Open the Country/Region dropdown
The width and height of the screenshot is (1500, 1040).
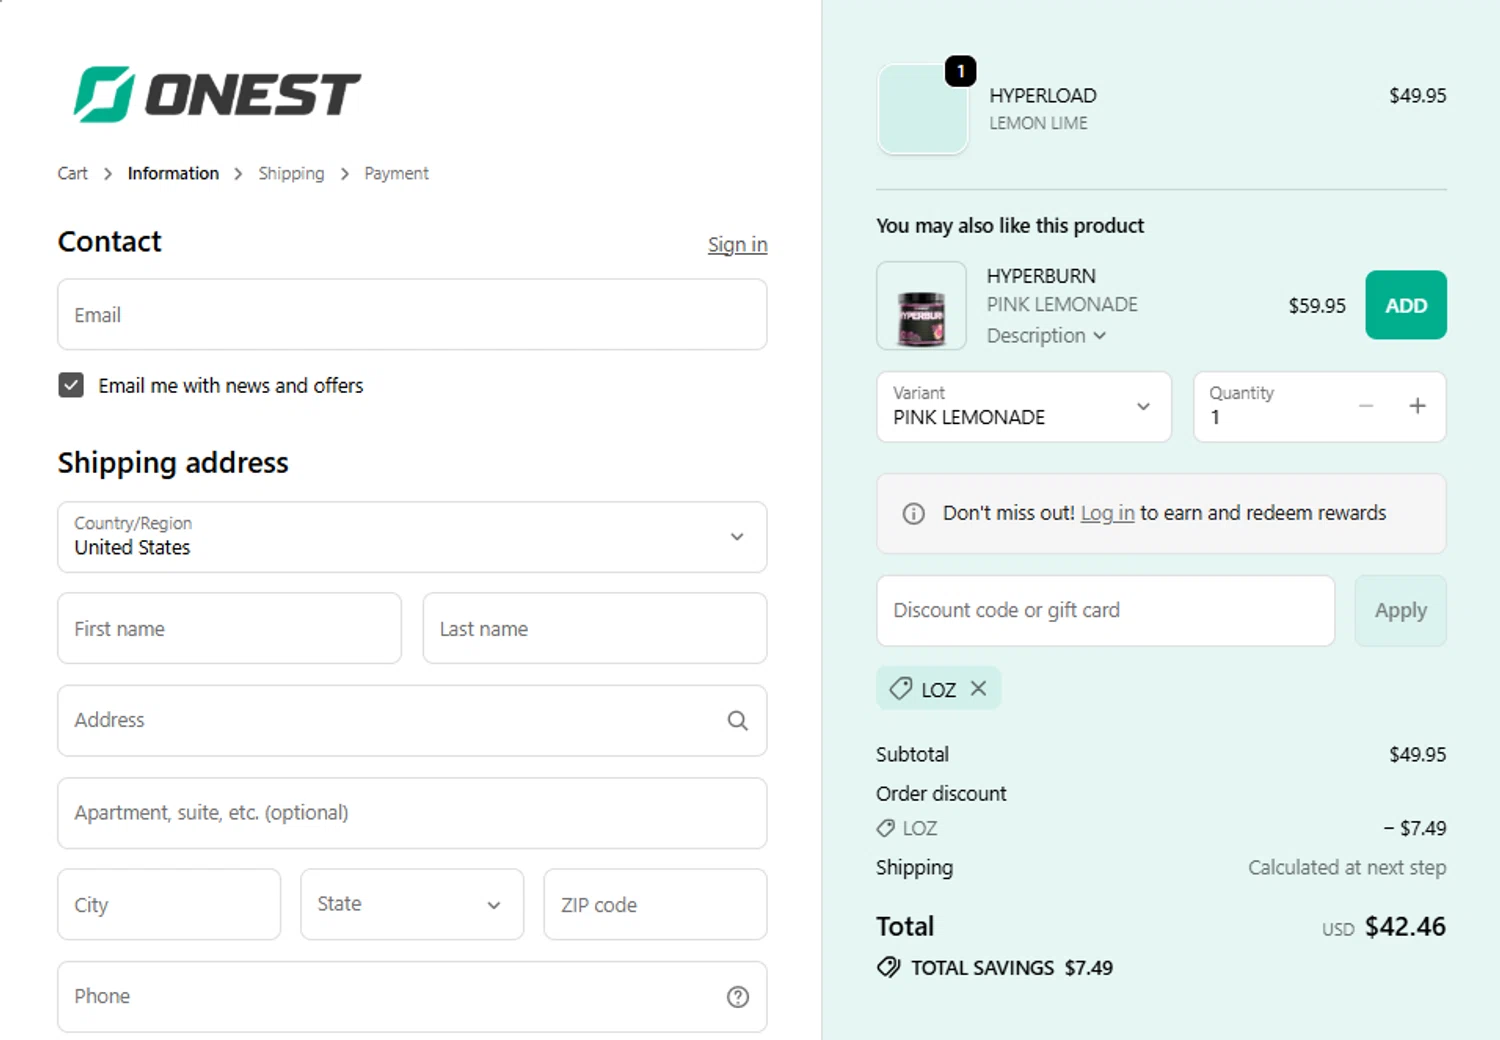412,537
